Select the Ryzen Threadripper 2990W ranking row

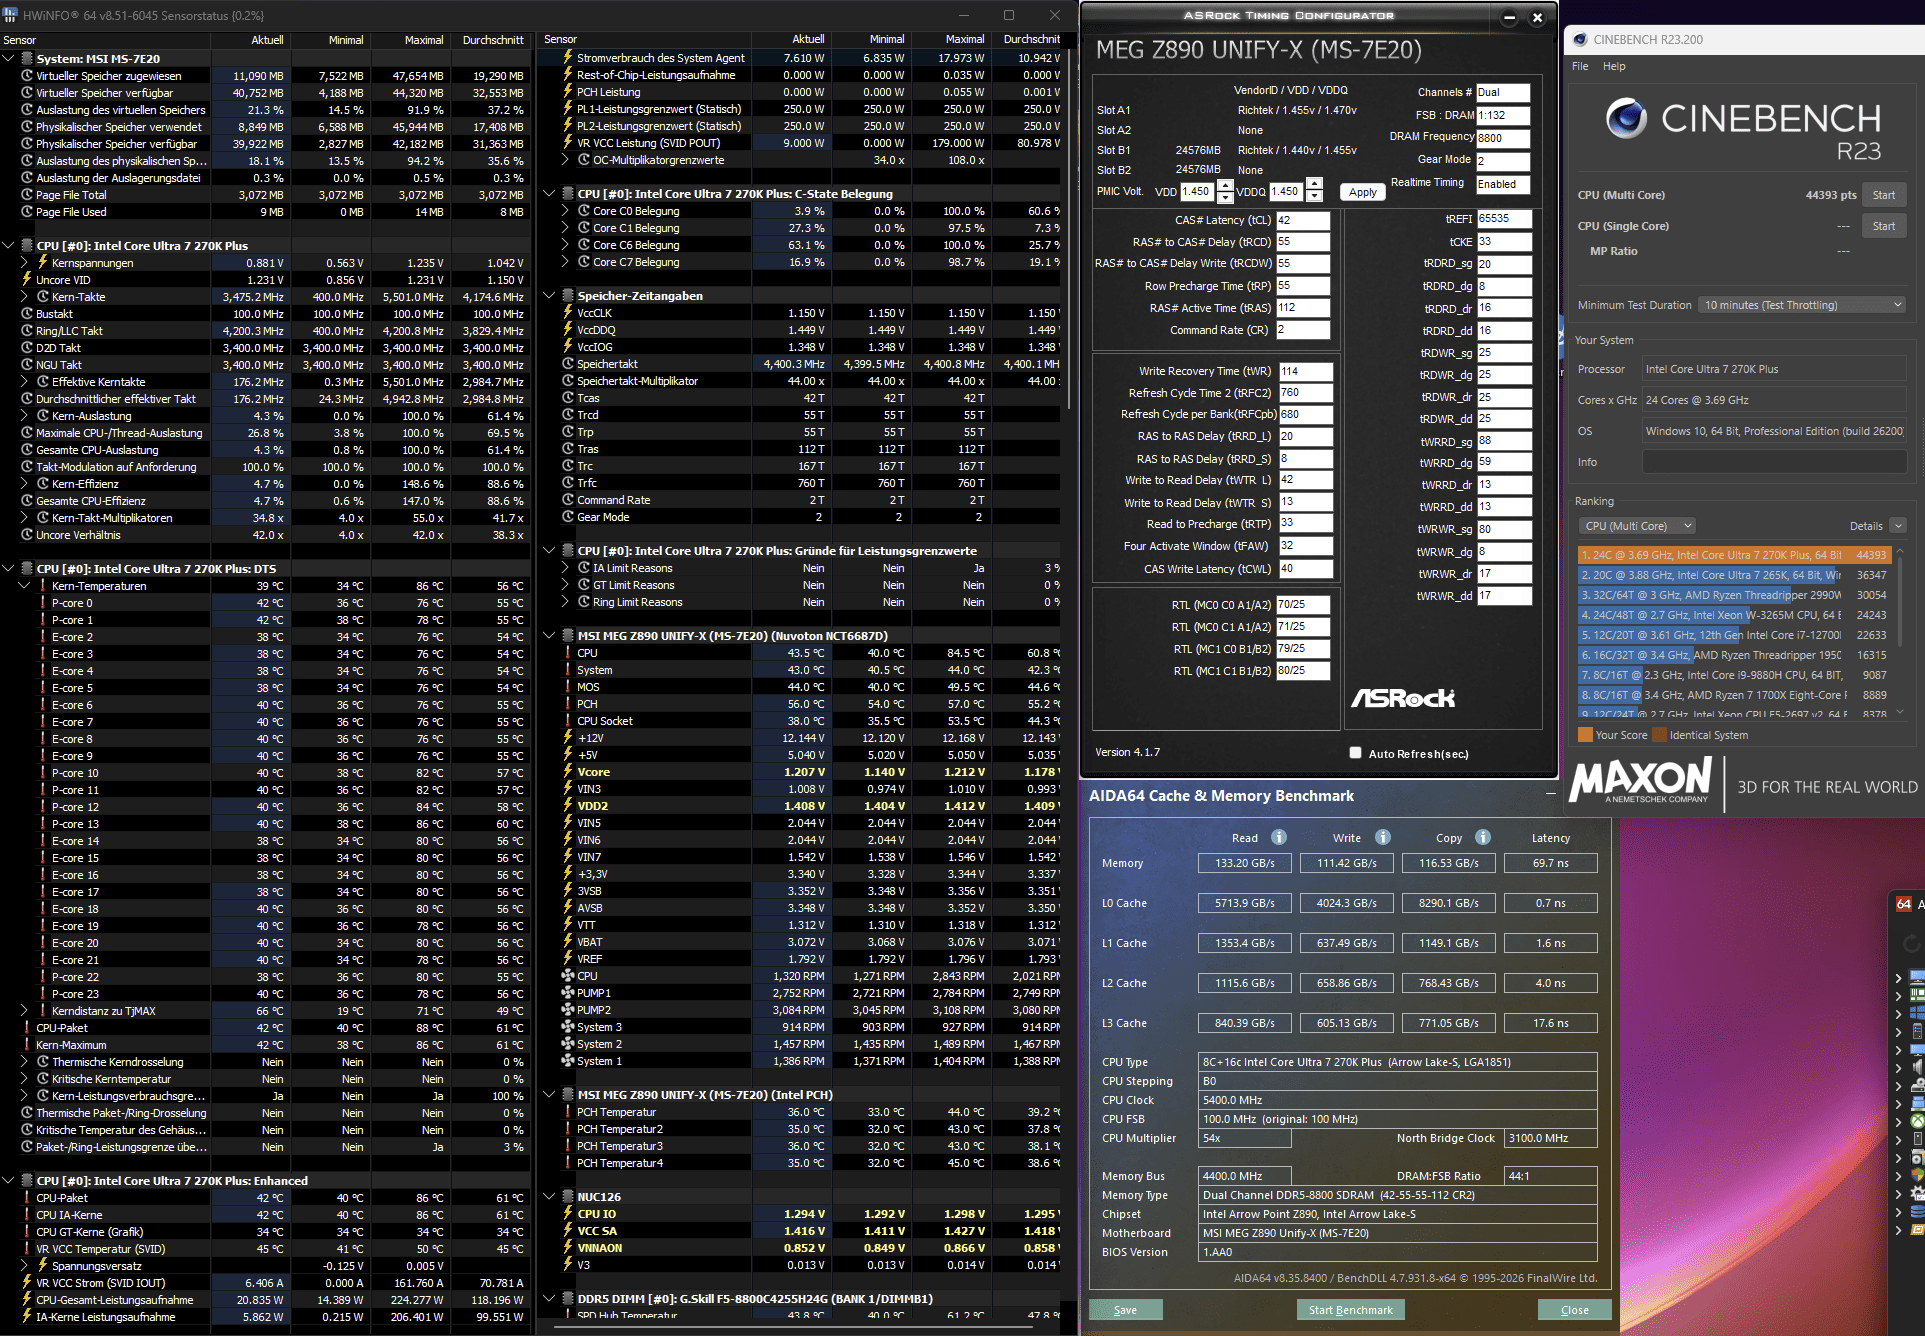1732,595
